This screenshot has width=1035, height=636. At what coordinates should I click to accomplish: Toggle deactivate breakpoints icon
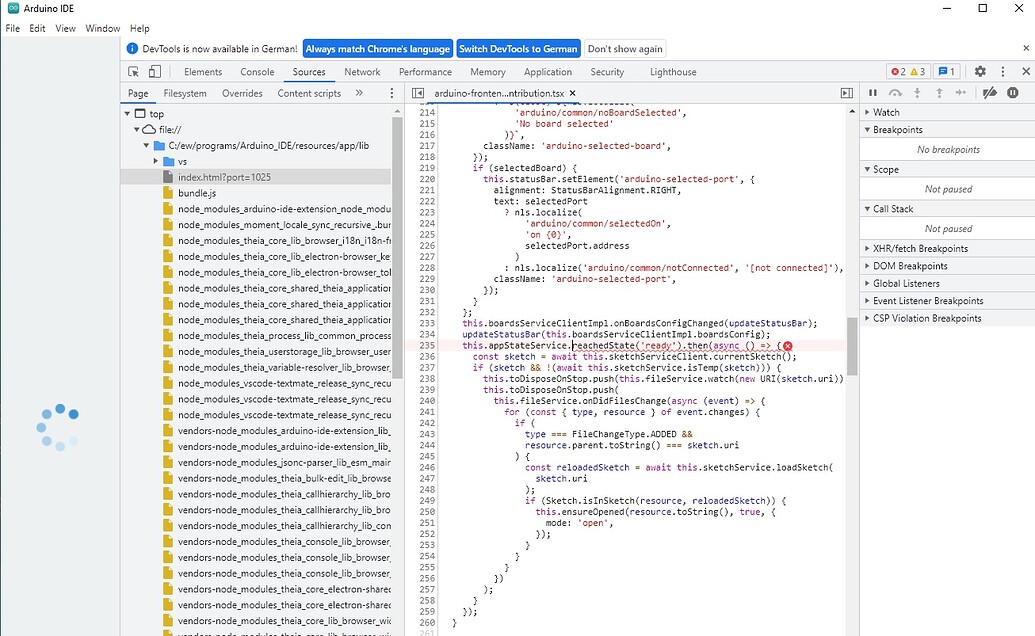pyautogui.click(x=989, y=93)
